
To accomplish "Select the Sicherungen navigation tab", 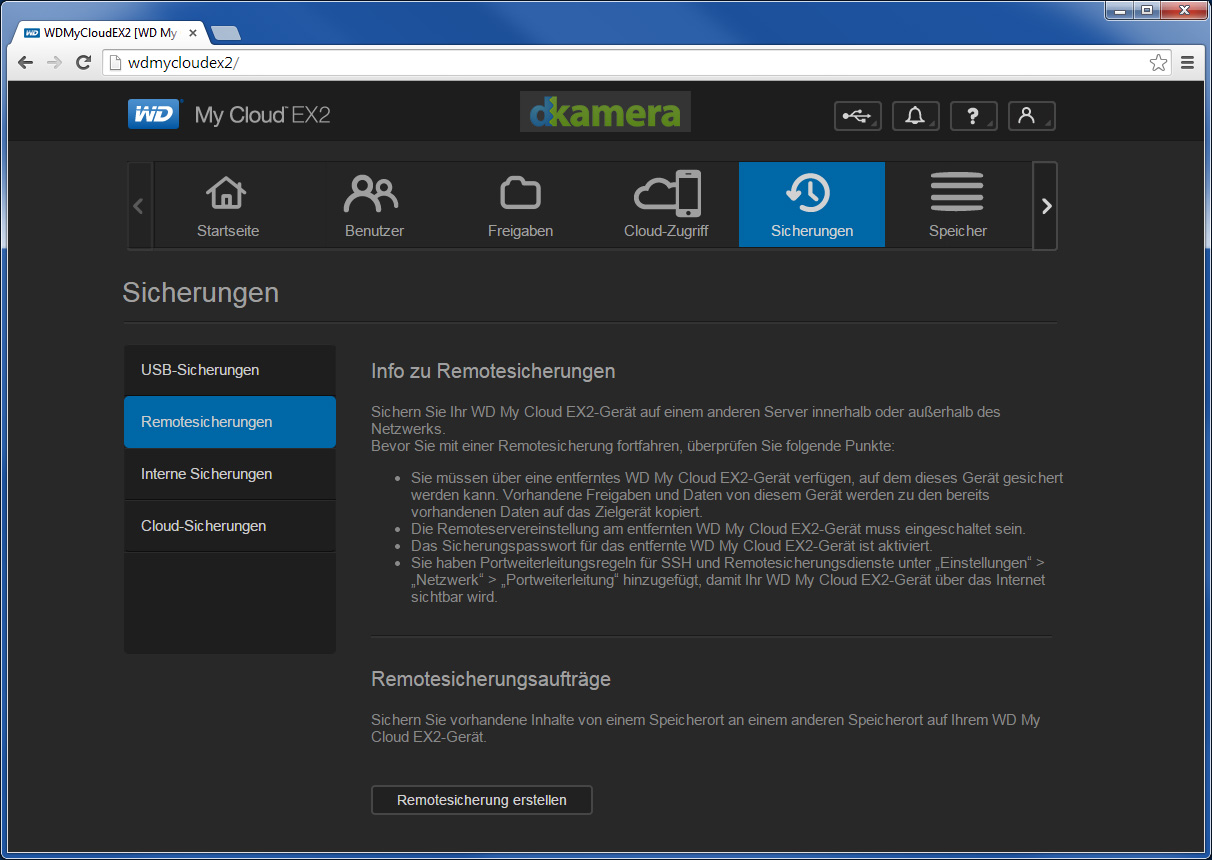I will [x=812, y=205].
